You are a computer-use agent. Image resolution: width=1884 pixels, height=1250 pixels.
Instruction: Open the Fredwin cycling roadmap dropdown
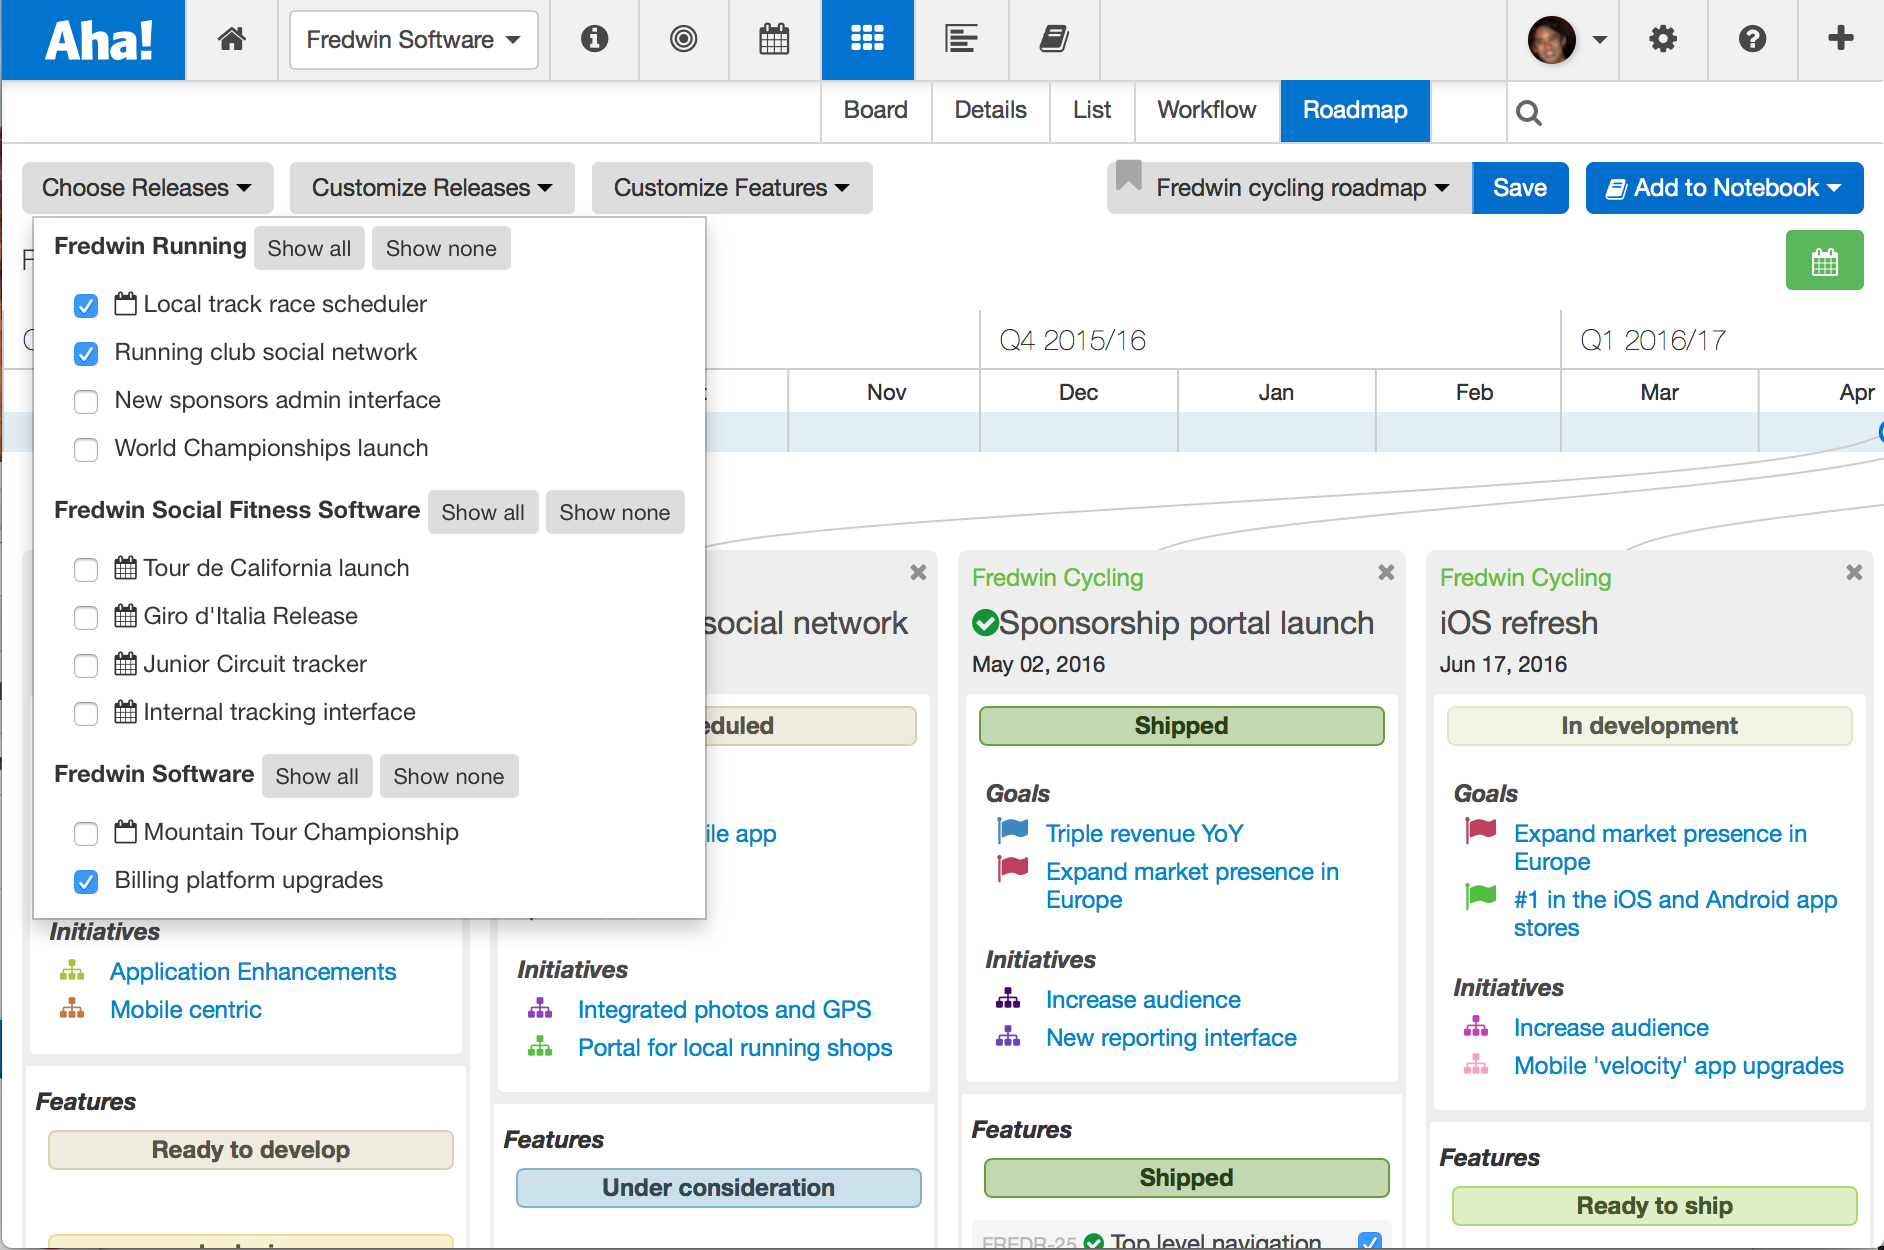tap(1290, 188)
